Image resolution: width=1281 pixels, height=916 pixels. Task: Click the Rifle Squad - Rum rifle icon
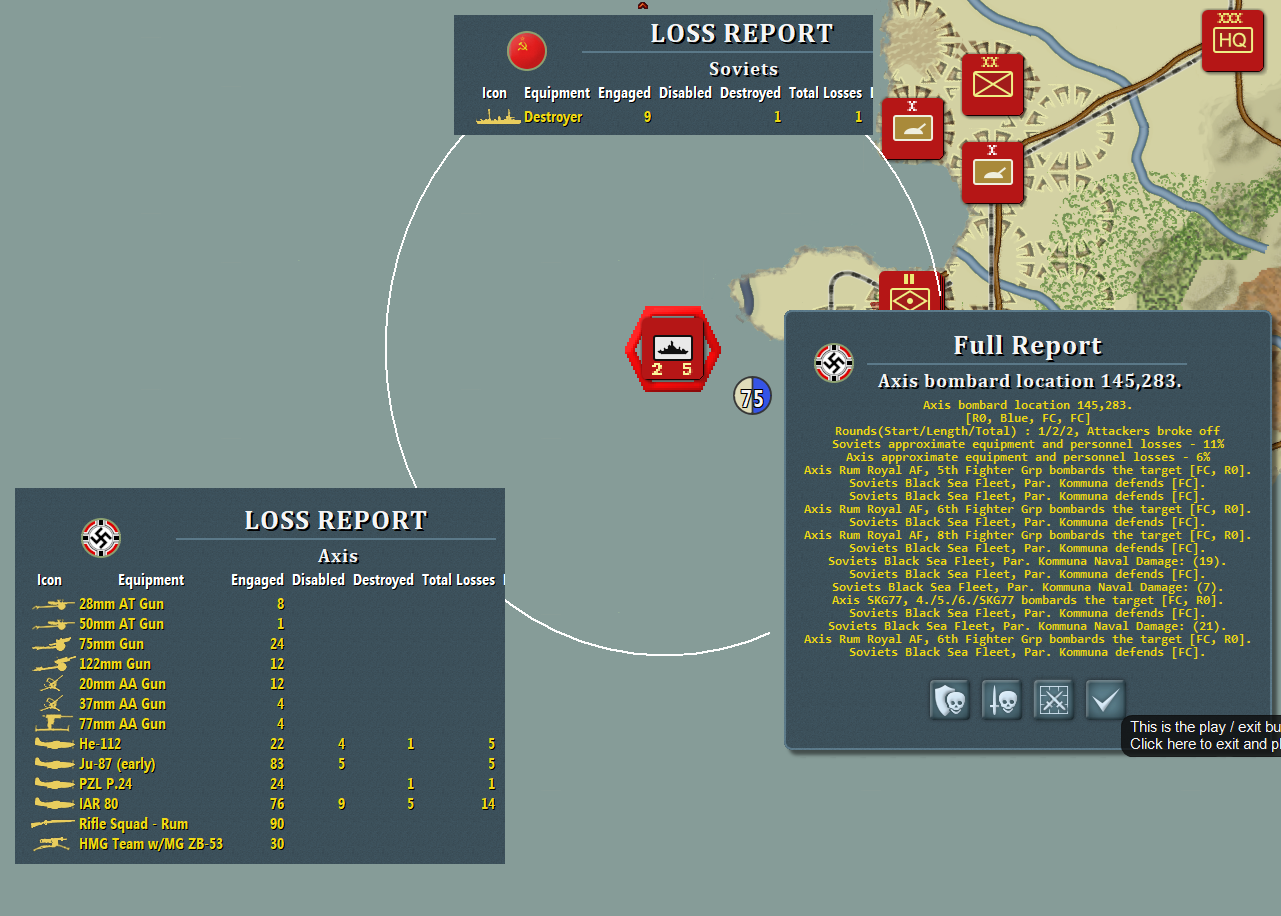[x=51, y=824]
